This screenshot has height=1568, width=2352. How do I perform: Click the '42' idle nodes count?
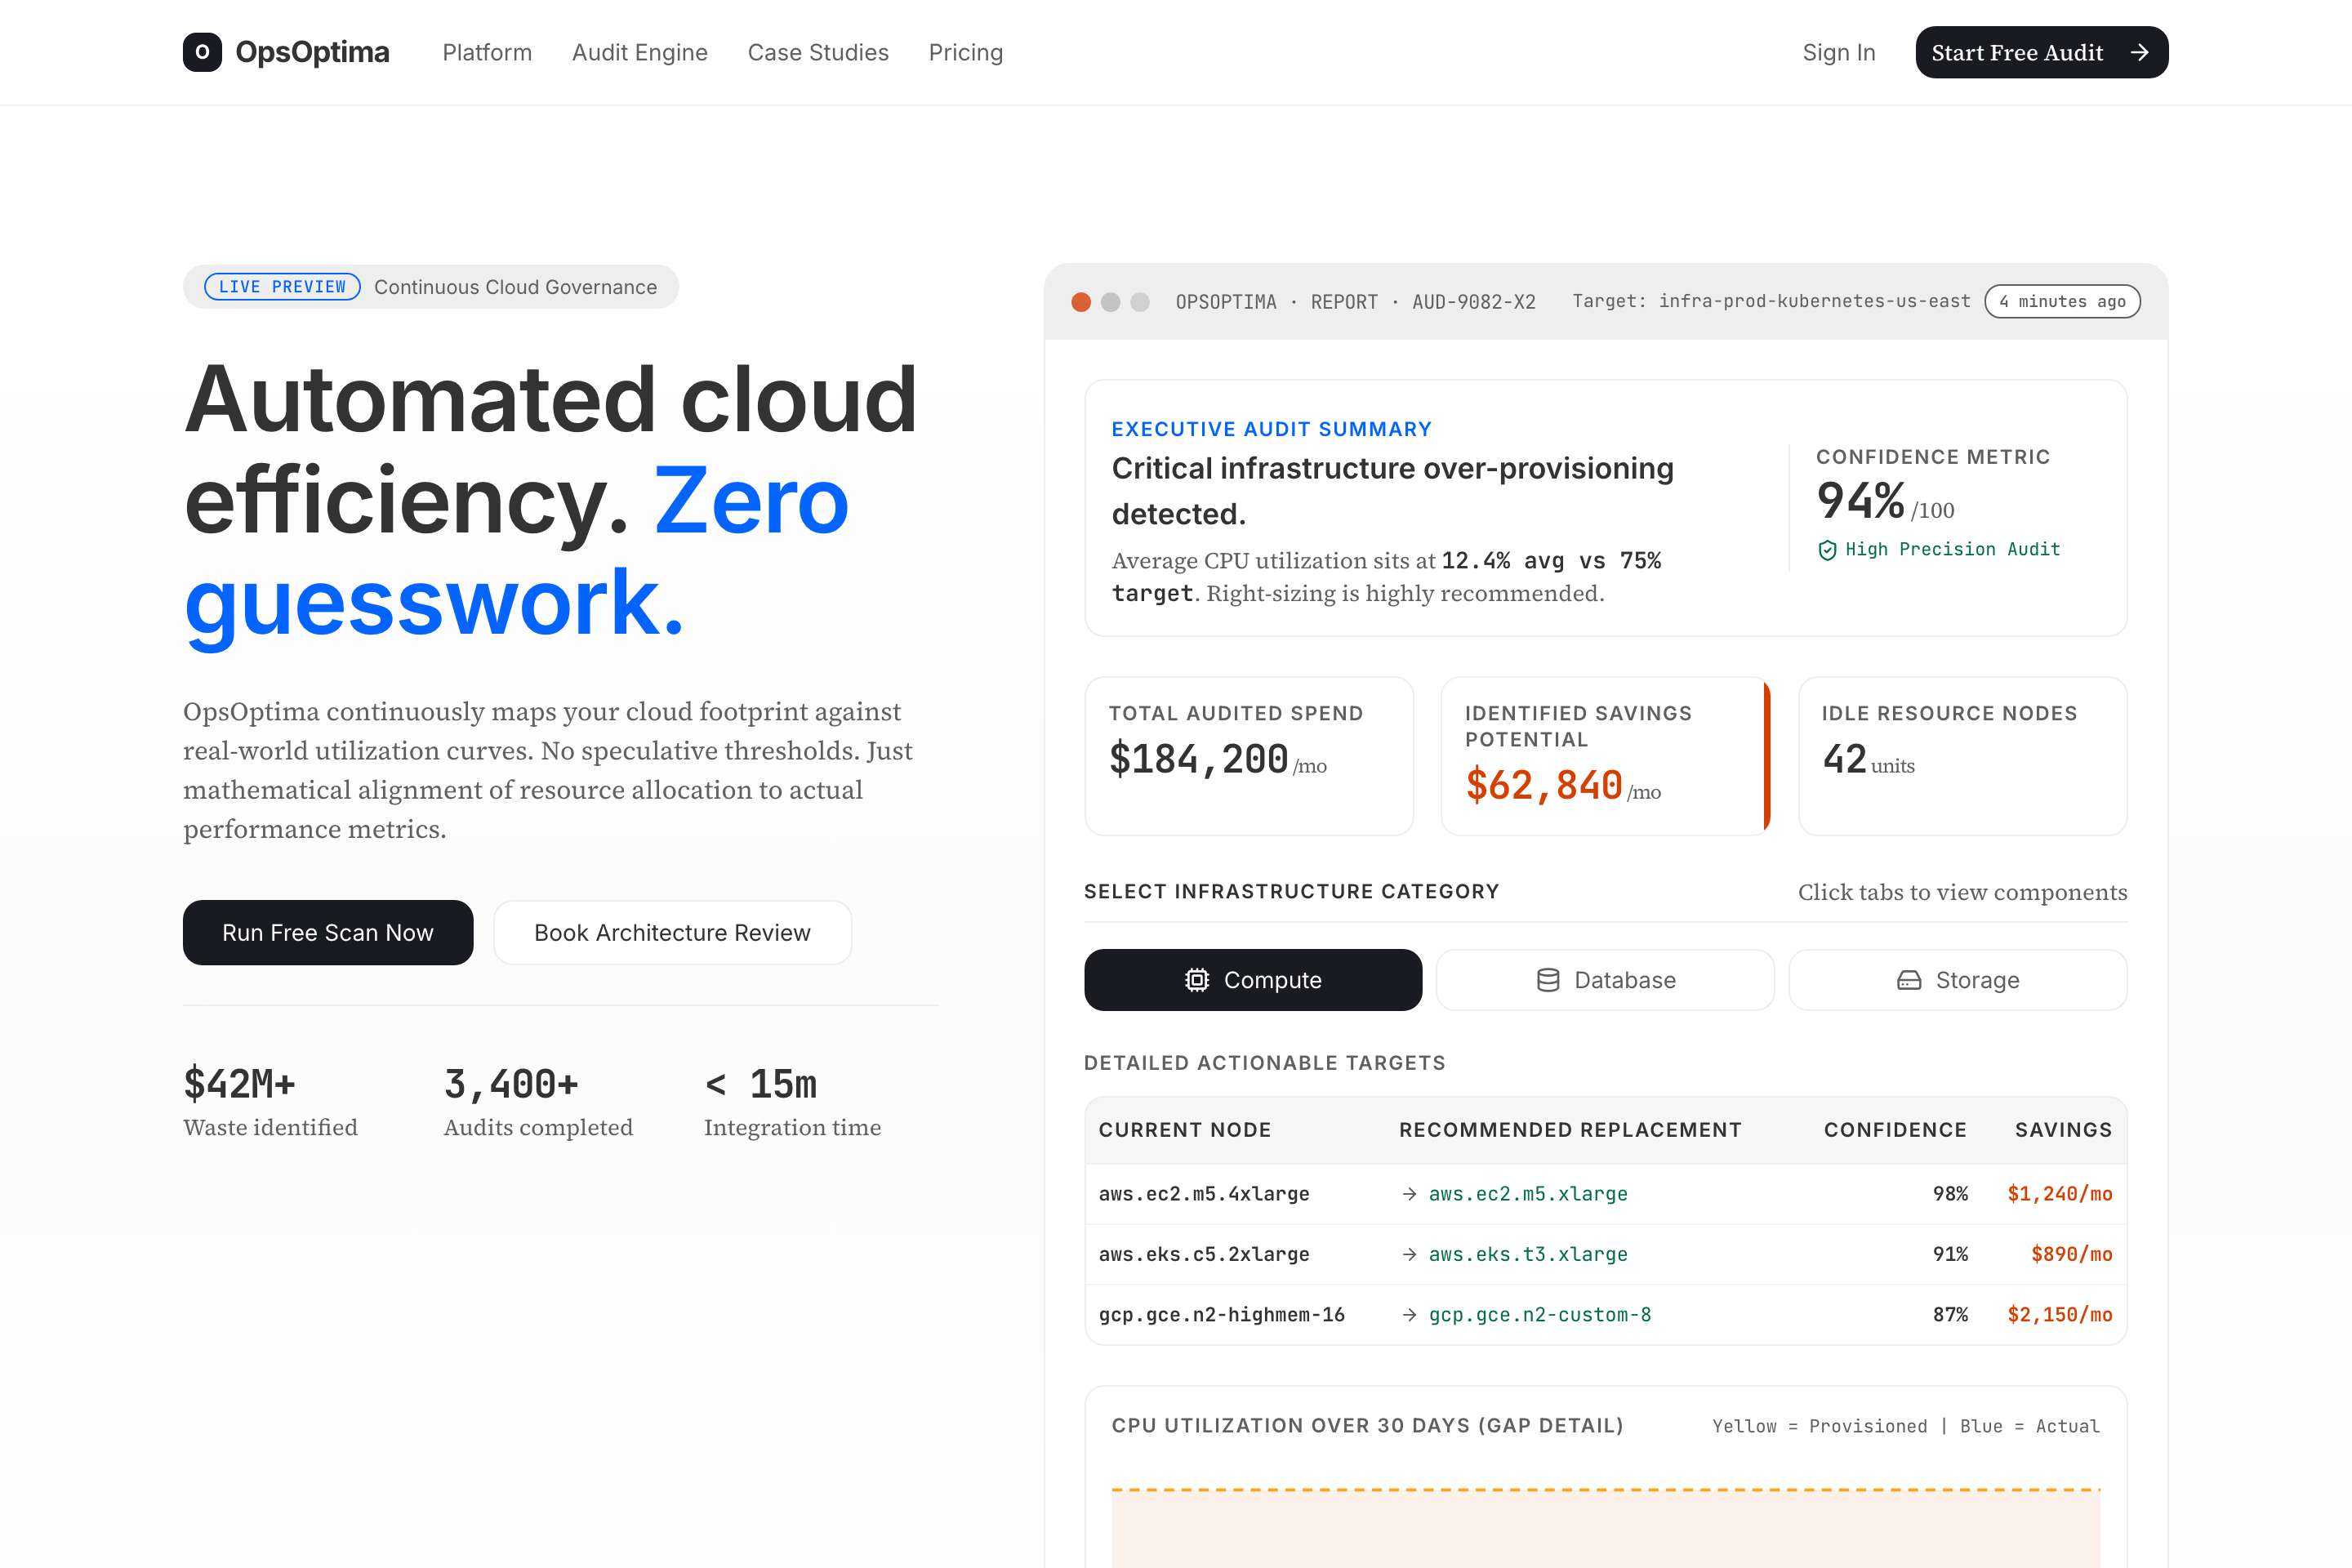1844,760
